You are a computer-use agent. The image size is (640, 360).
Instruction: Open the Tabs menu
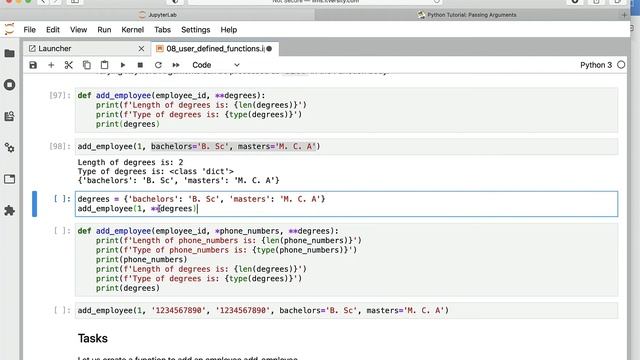point(162,30)
